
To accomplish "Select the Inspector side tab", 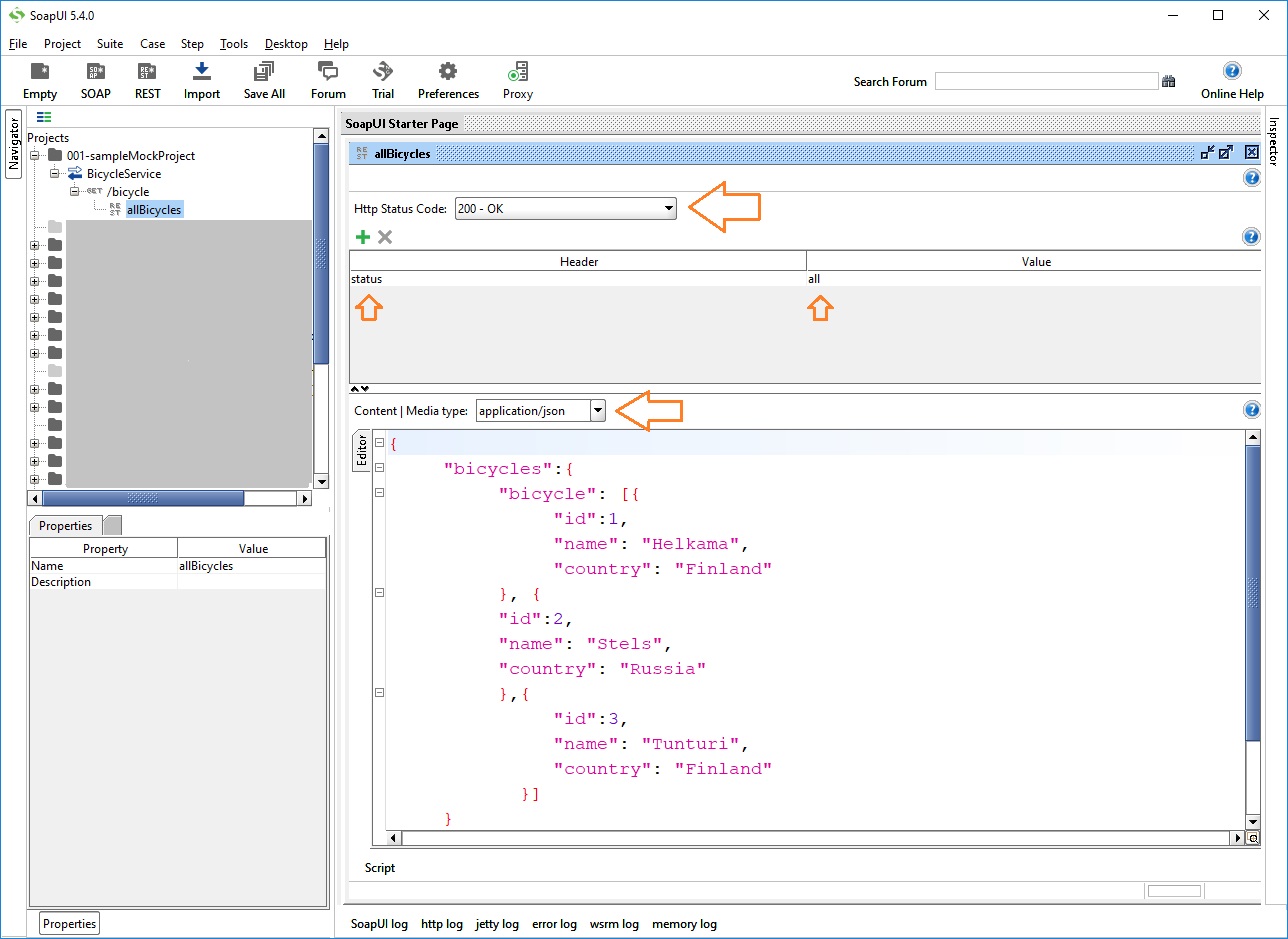I will pyautogui.click(x=1274, y=140).
